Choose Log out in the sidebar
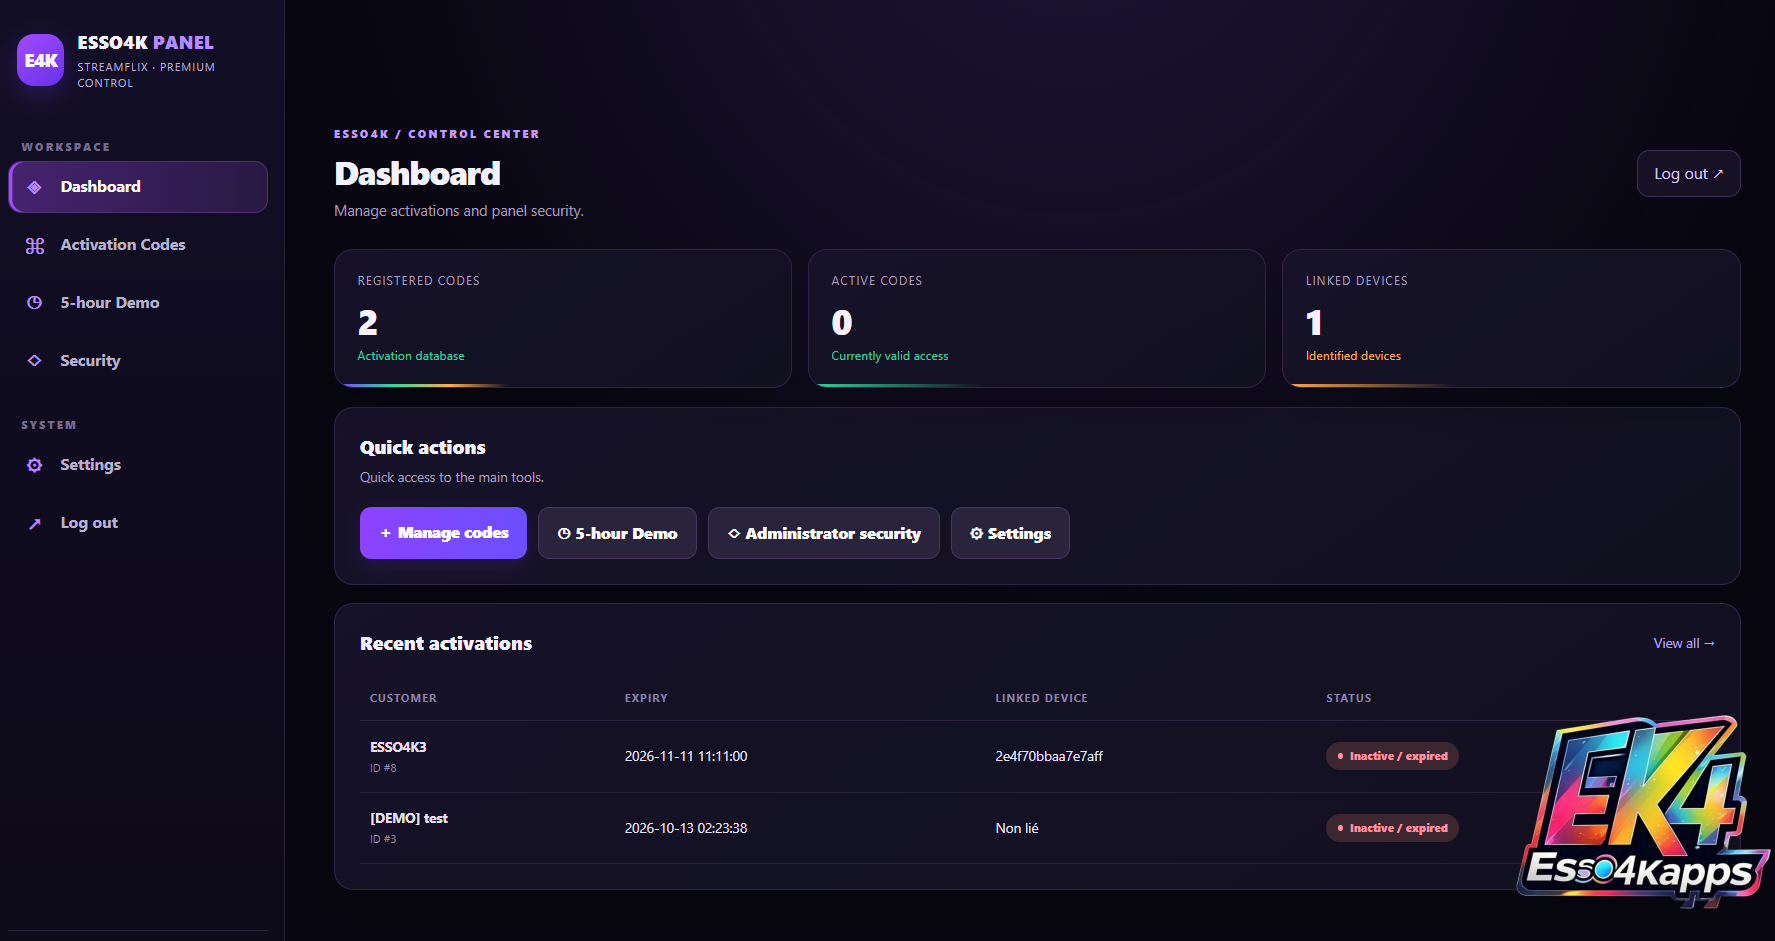The height and width of the screenshot is (941, 1775). click(x=138, y=523)
